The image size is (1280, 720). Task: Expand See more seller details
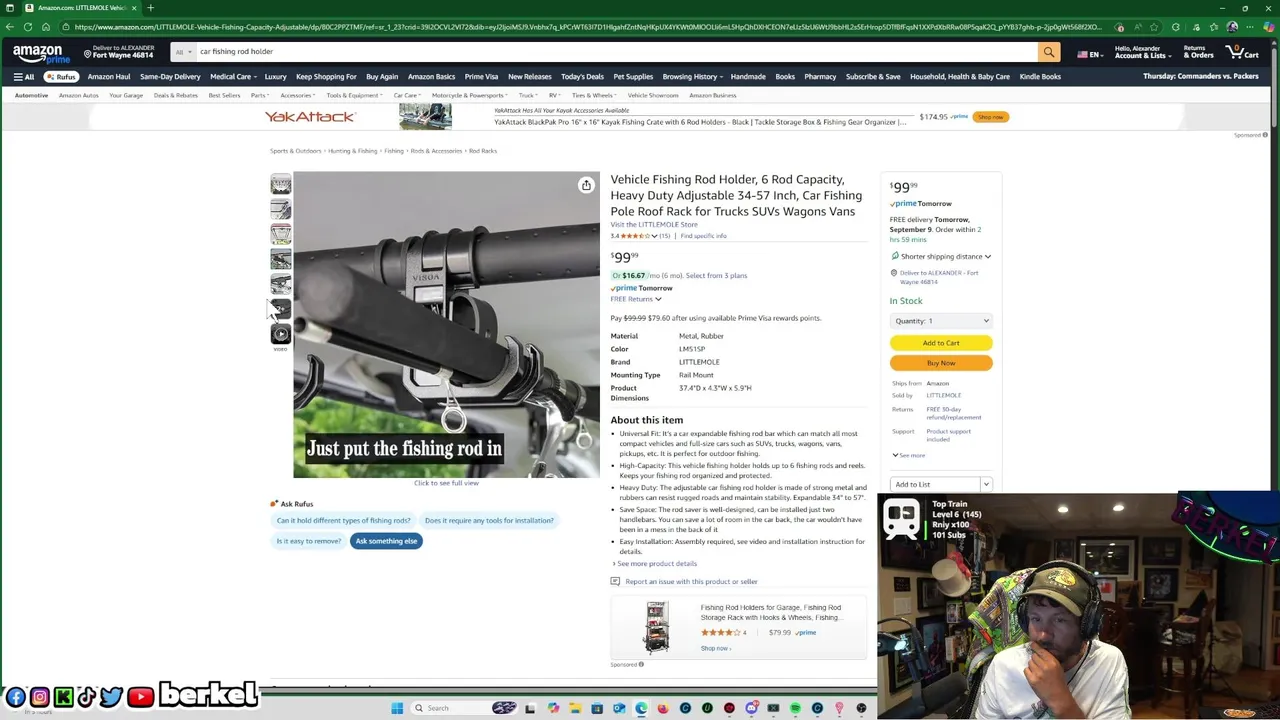click(x=909, y=455)
